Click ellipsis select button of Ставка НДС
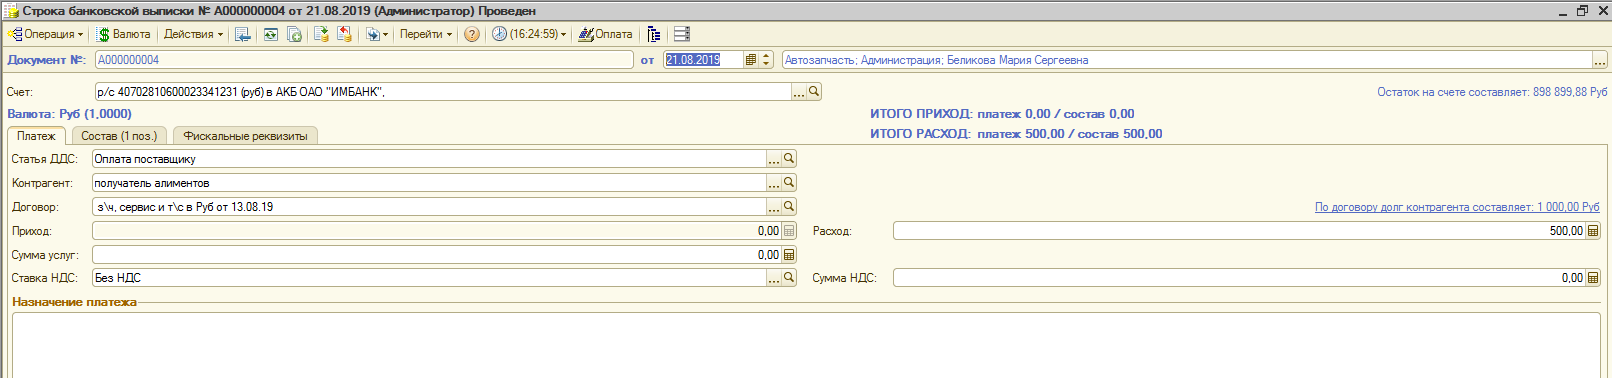 774,278
